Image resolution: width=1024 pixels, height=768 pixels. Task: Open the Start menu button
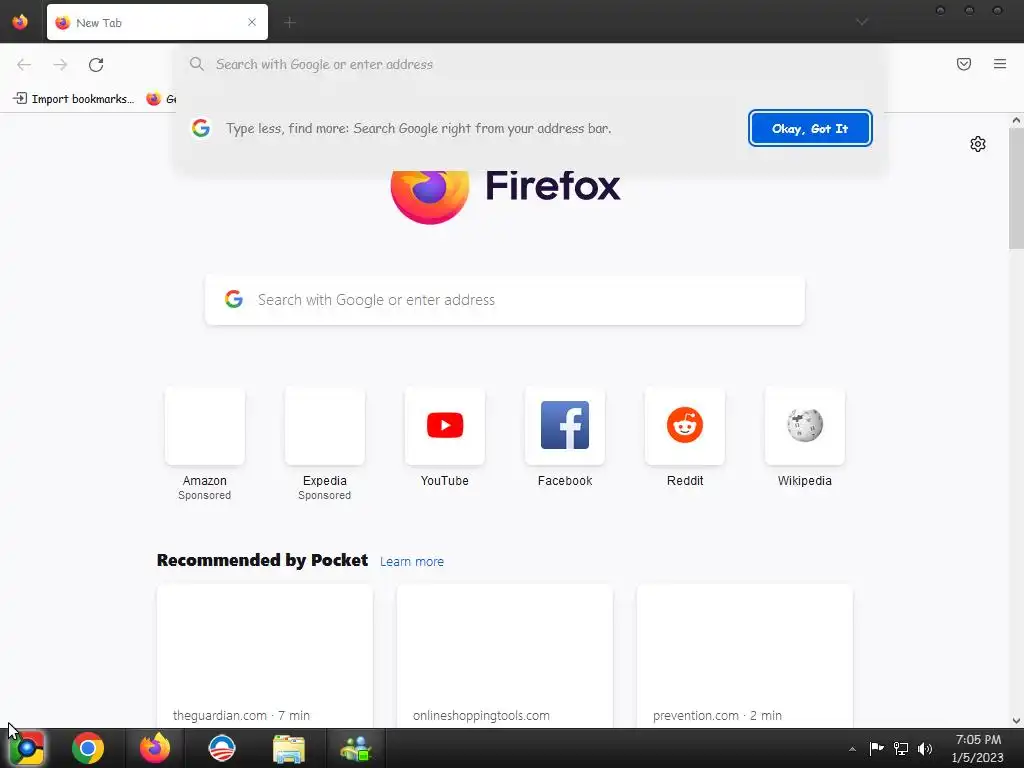(x=26, y=748)
